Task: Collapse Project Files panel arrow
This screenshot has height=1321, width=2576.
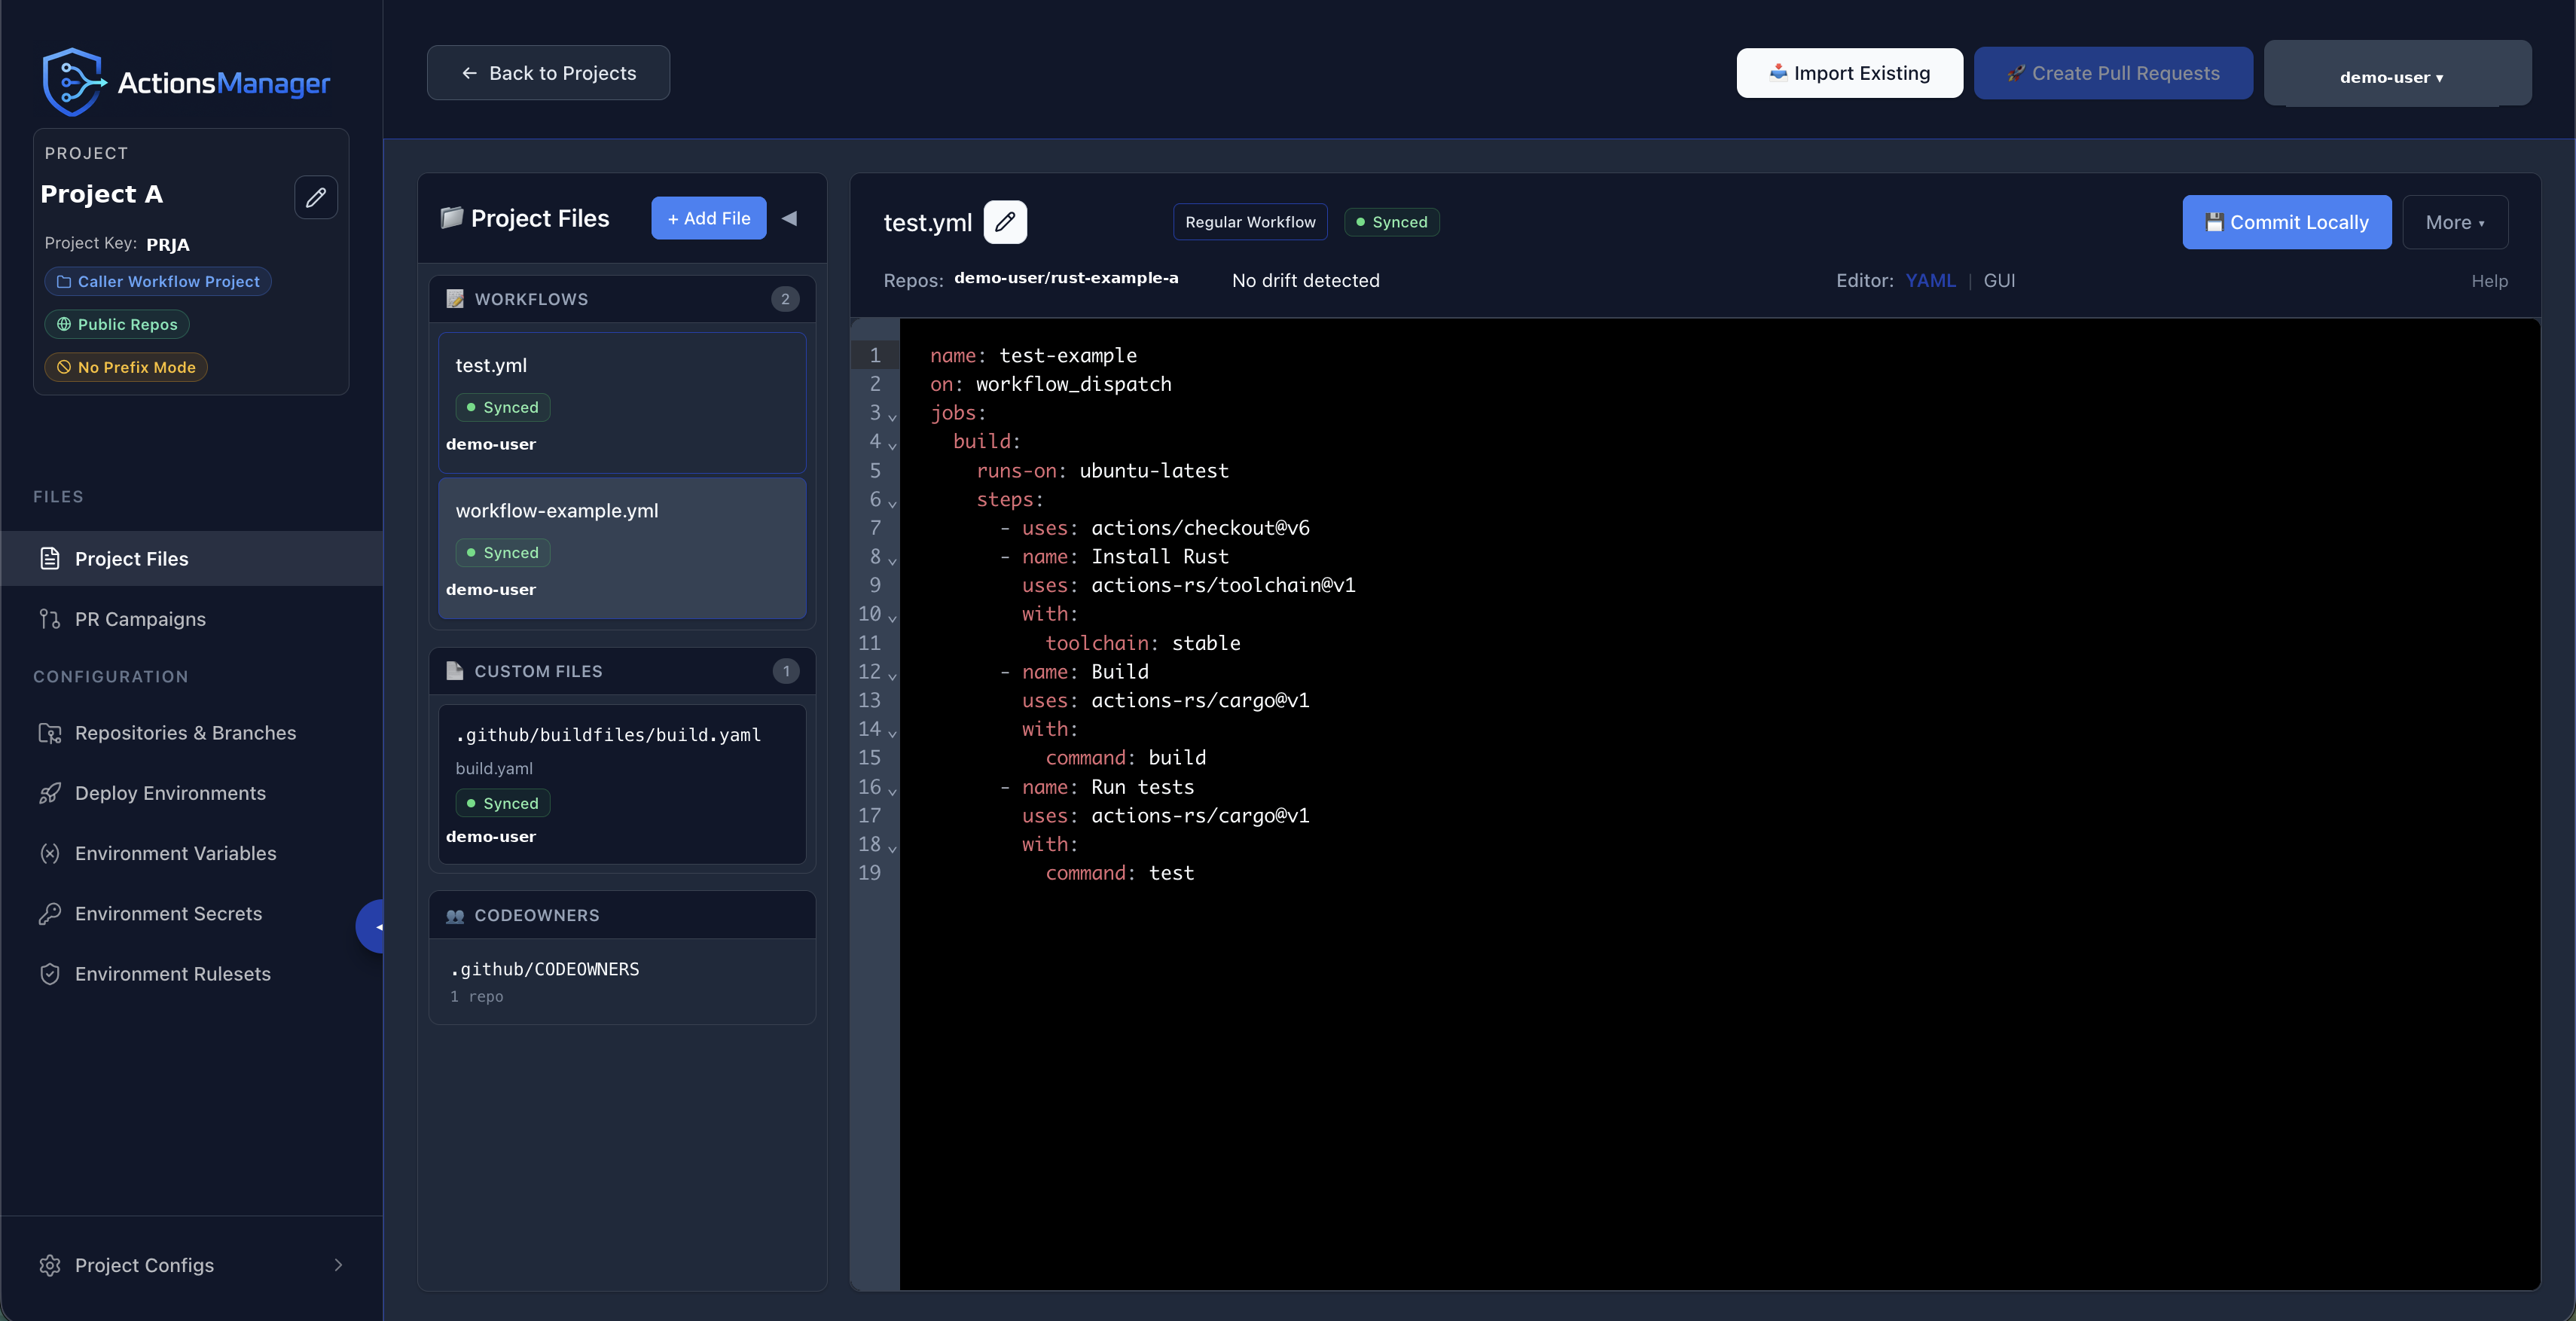Action: pyautogui.click(x=790, y=218)
